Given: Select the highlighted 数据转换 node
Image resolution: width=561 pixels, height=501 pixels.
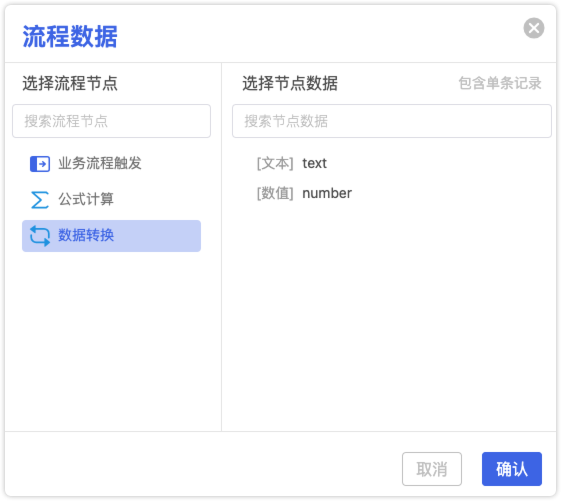Looking at the screenshot, I should coord(111,236).
